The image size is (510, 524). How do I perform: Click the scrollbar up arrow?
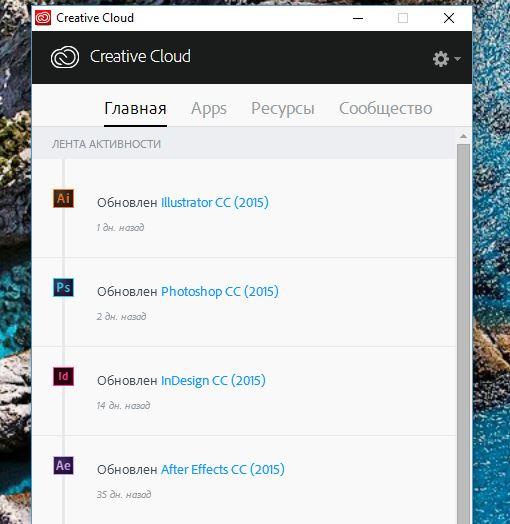(x=463, y=136)
